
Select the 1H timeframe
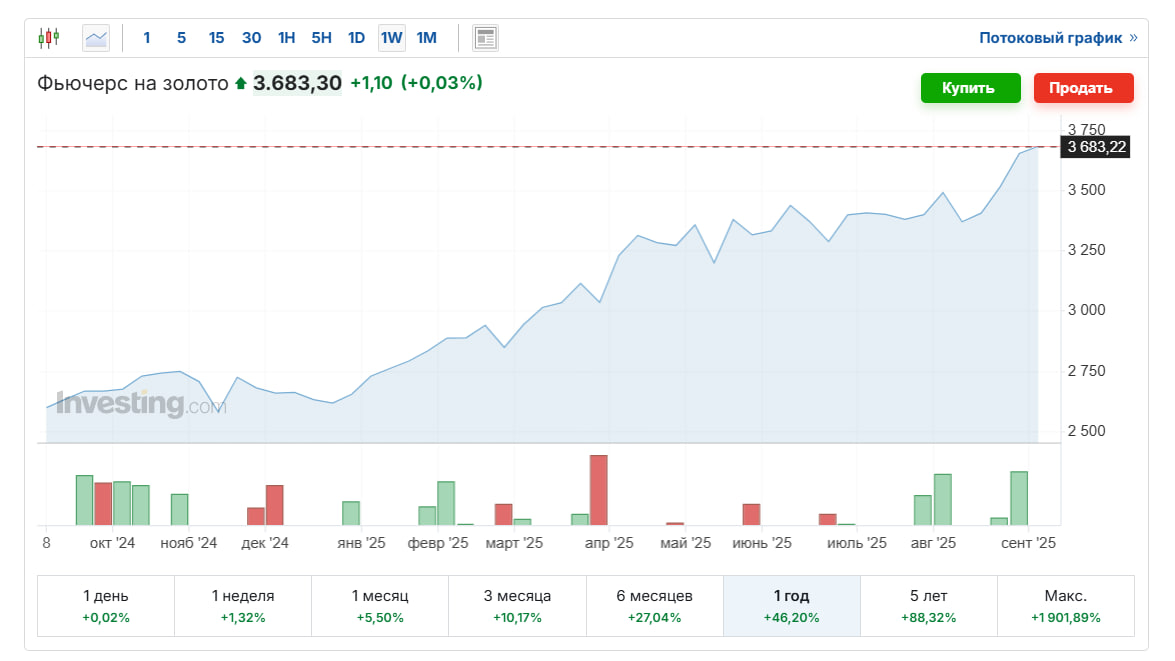[286, 38]
